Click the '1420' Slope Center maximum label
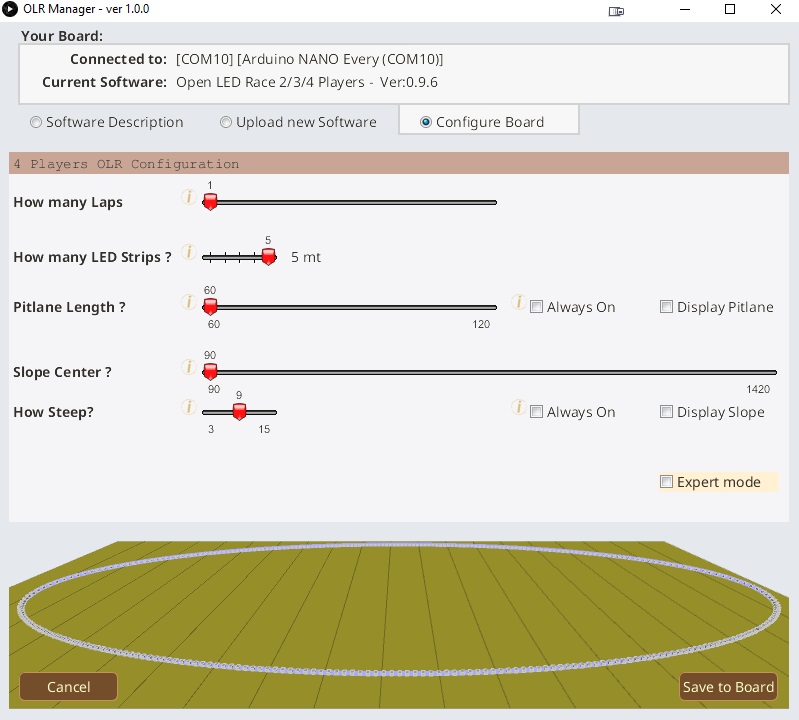 758,389
